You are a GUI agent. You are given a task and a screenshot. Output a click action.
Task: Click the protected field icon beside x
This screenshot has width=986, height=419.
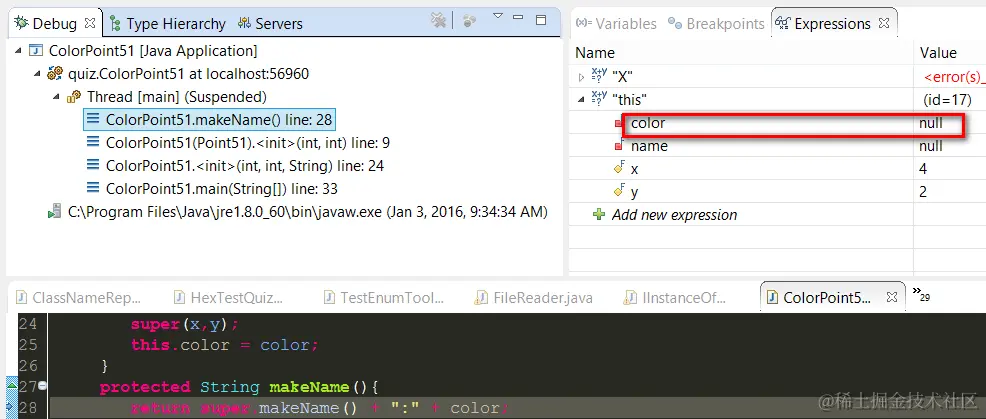[x=619, y=168]
